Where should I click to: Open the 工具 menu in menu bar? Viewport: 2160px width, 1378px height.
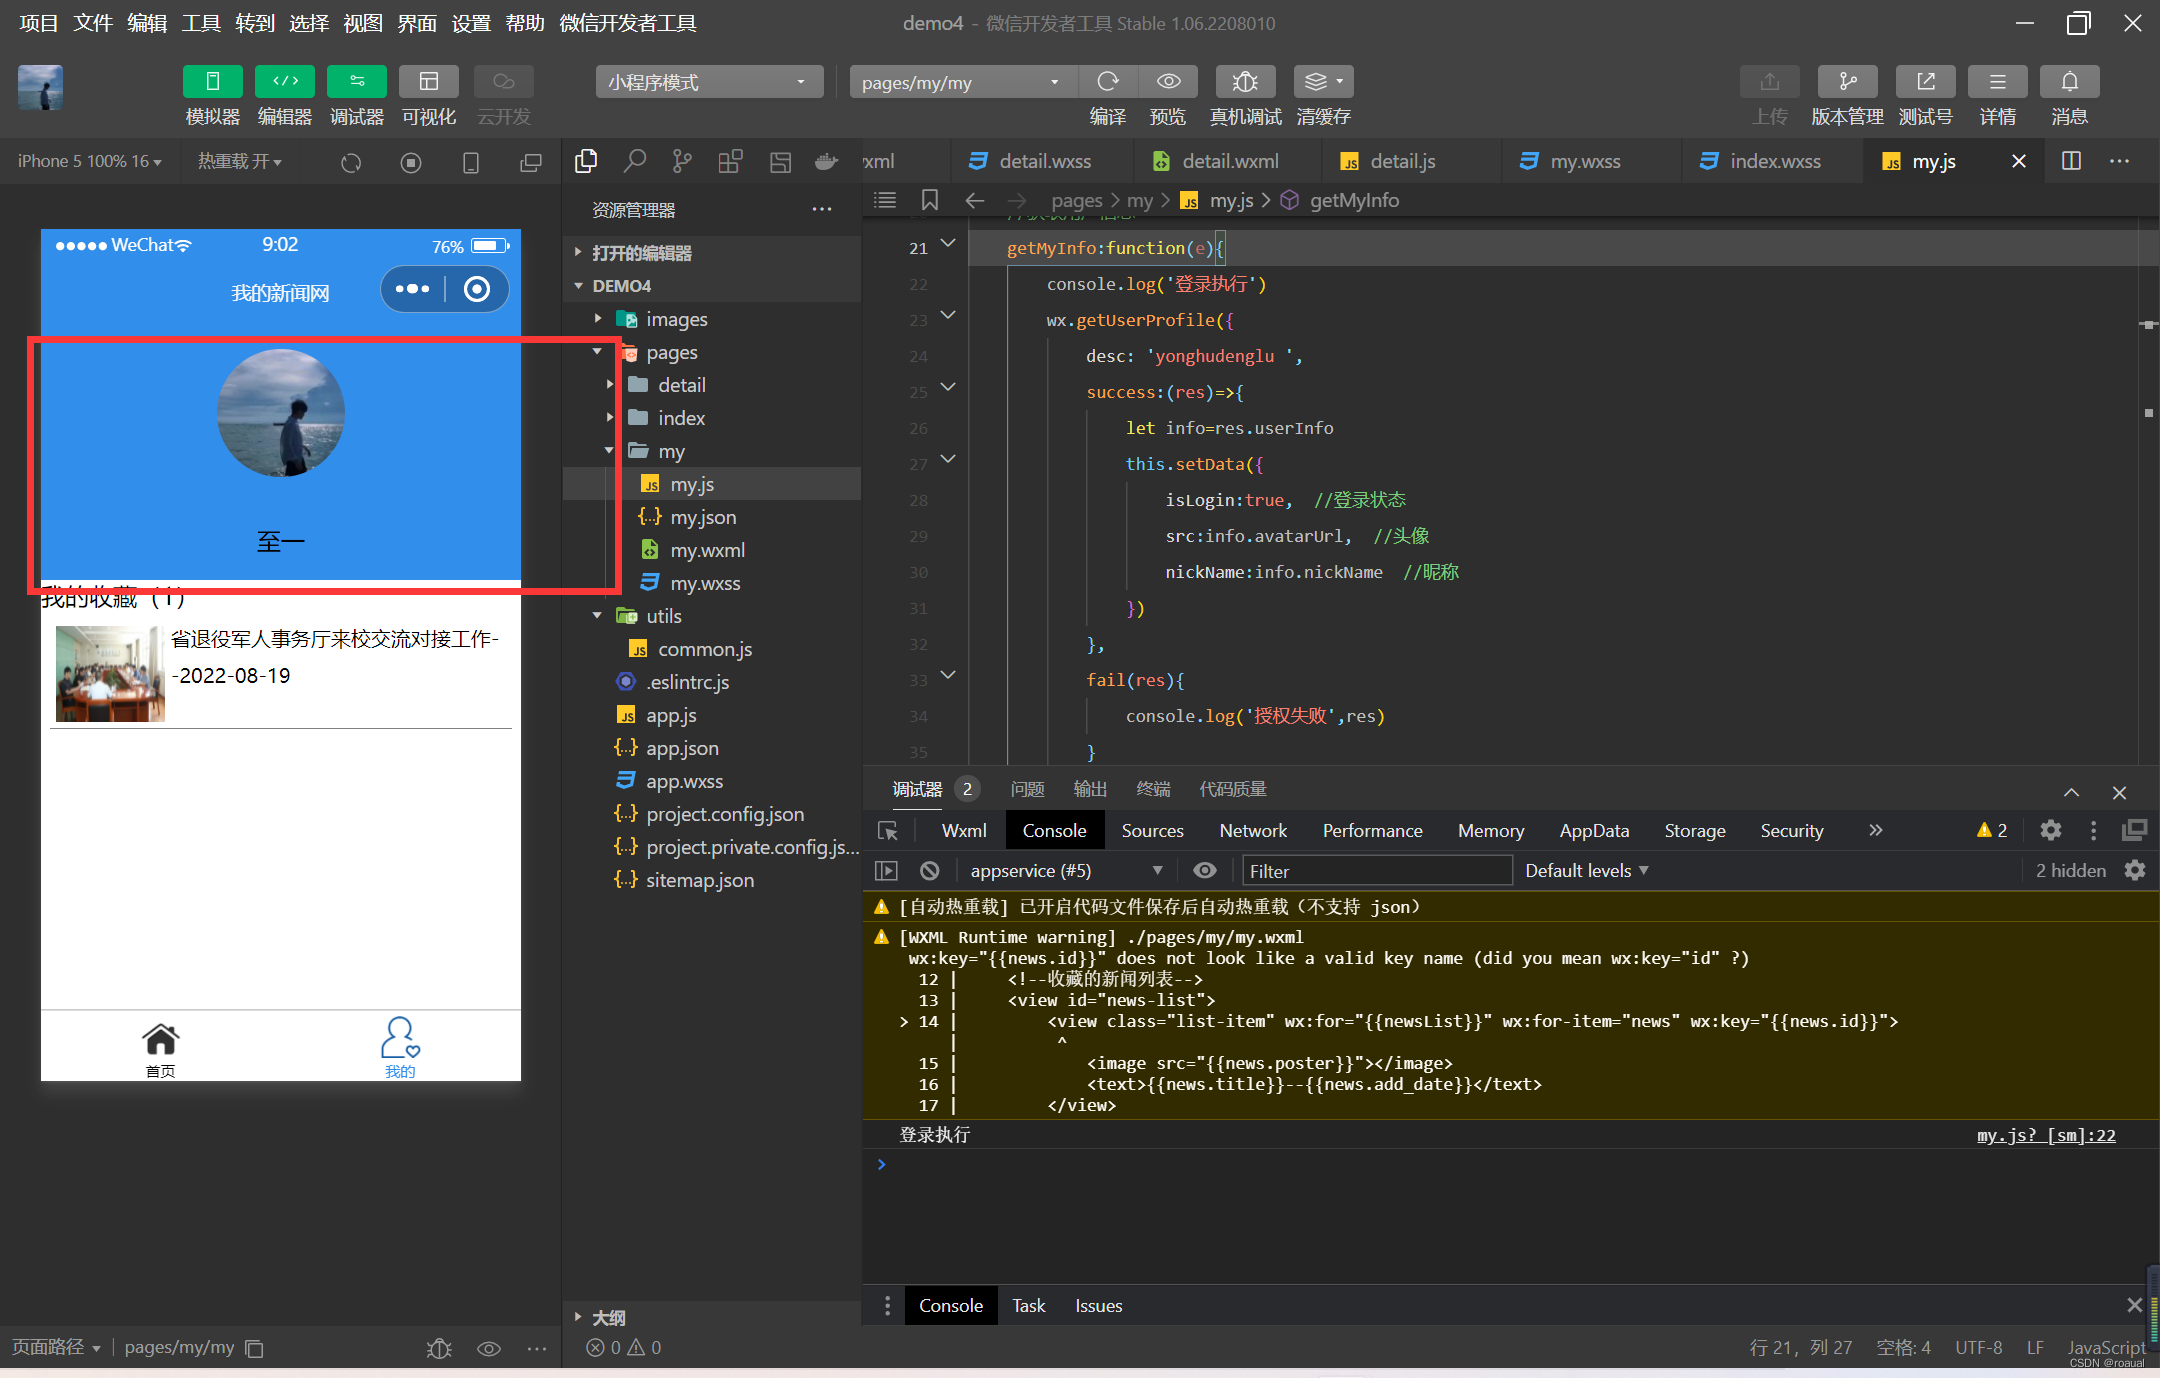pos(200,23)
